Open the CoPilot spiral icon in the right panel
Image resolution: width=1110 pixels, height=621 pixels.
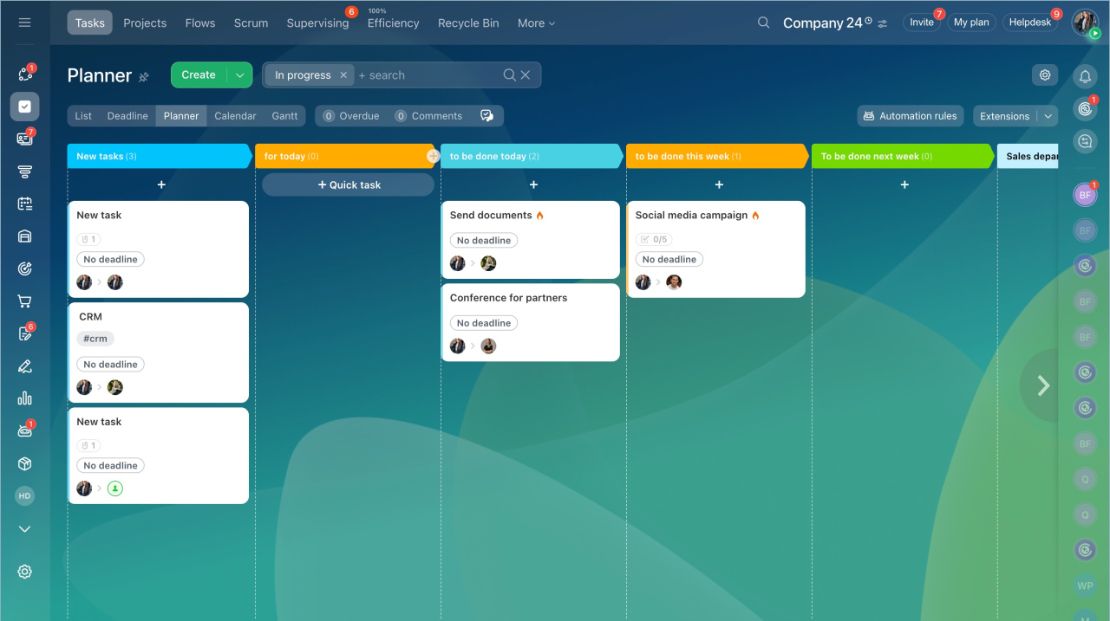pyautogui.click(x=1085, y=108)
